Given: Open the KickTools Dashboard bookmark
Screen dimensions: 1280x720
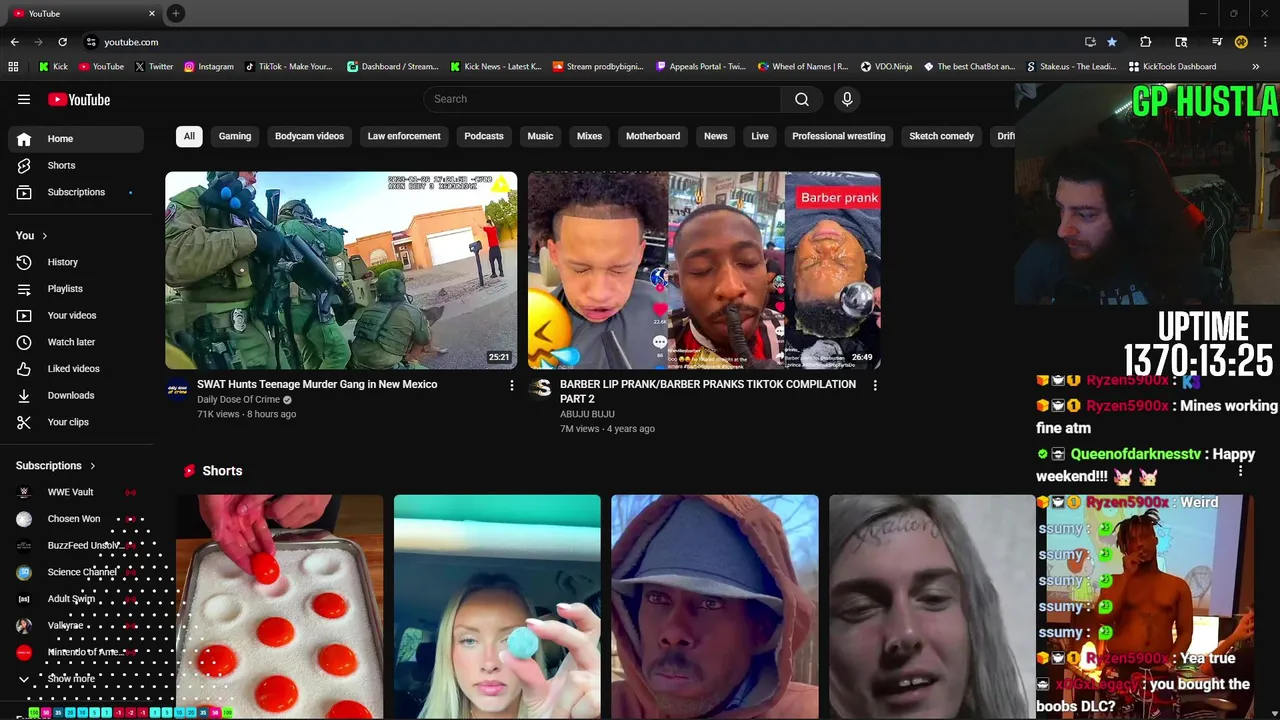Looking at the screenshot, I should point(1172,67).
